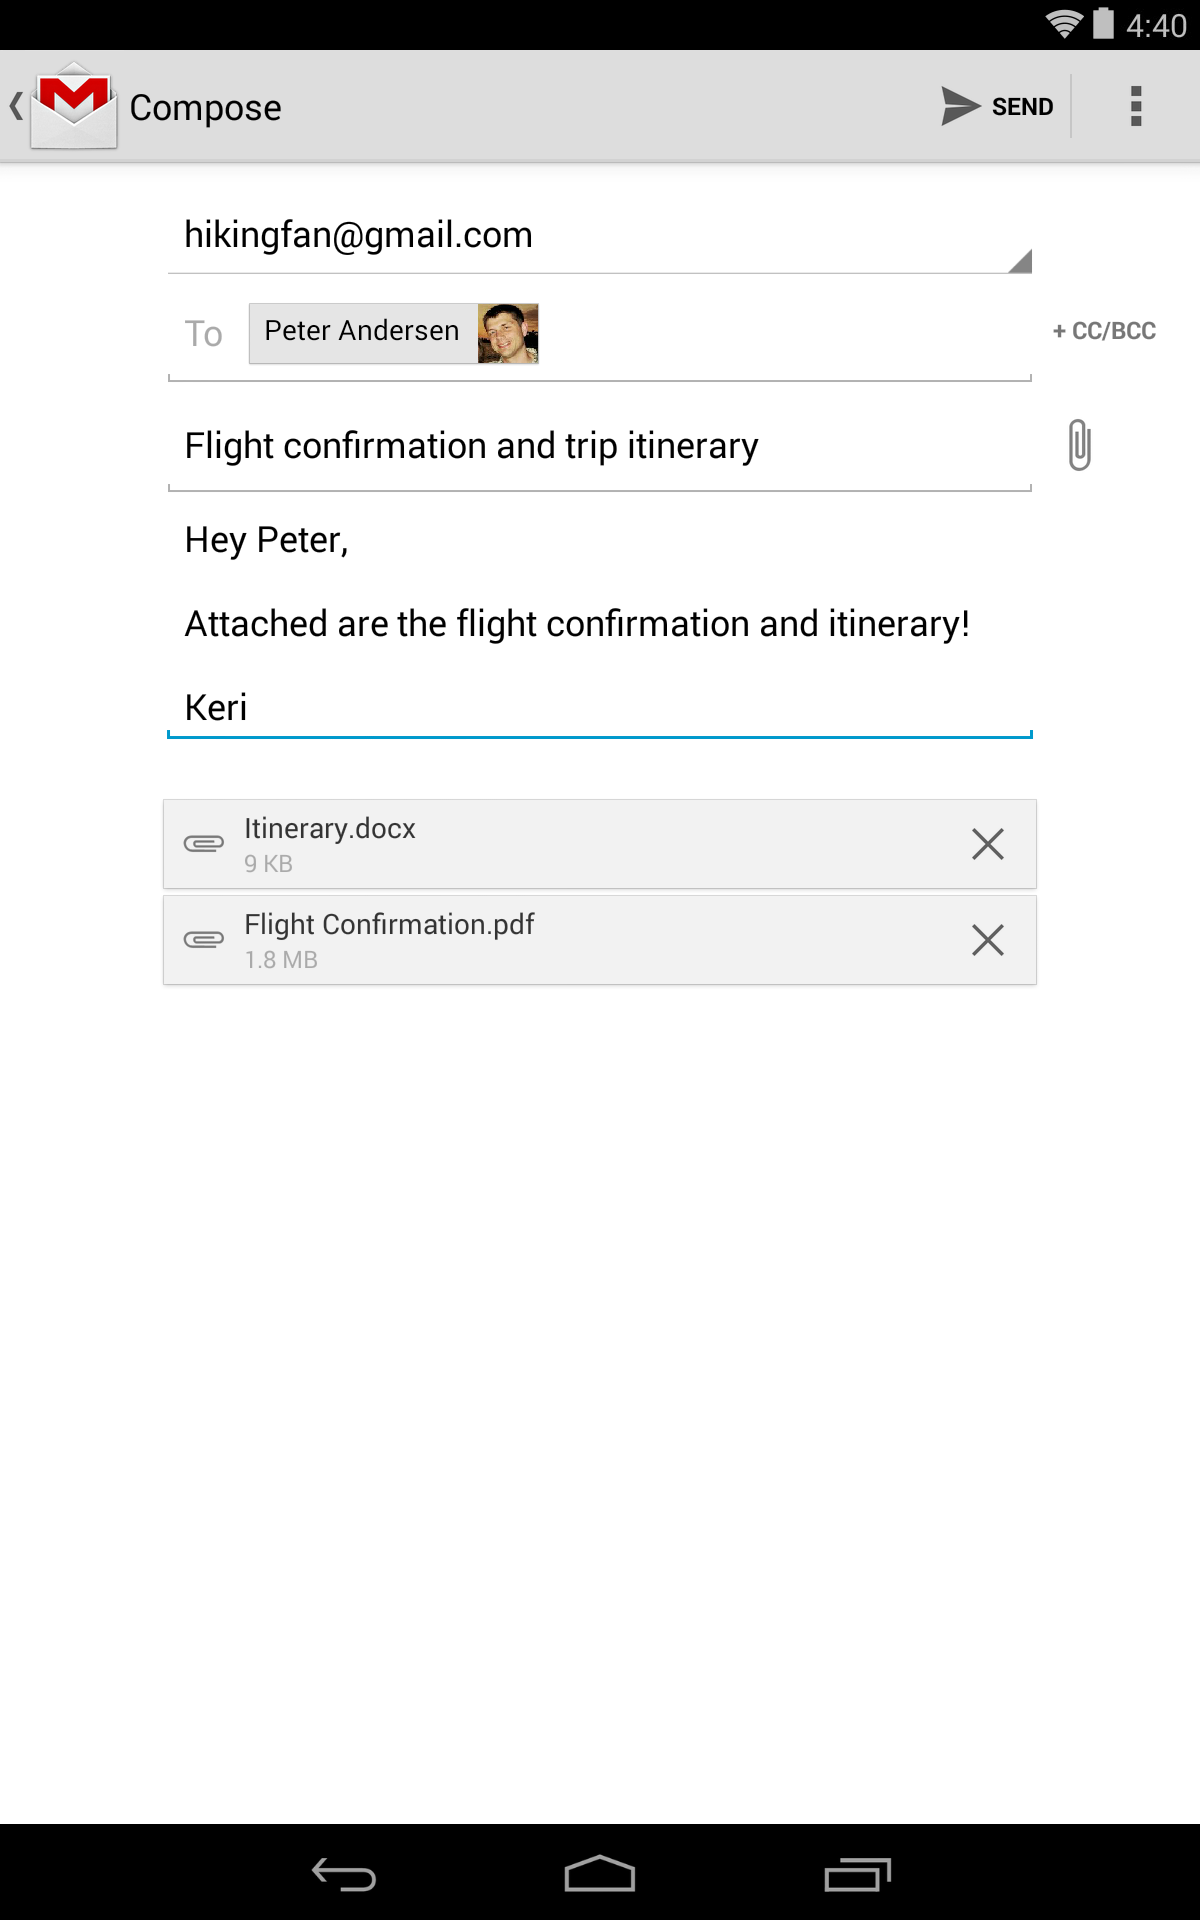Tap the paperclip attach file icon
Viewport: 1200px width, 1920px height.
1079,445
